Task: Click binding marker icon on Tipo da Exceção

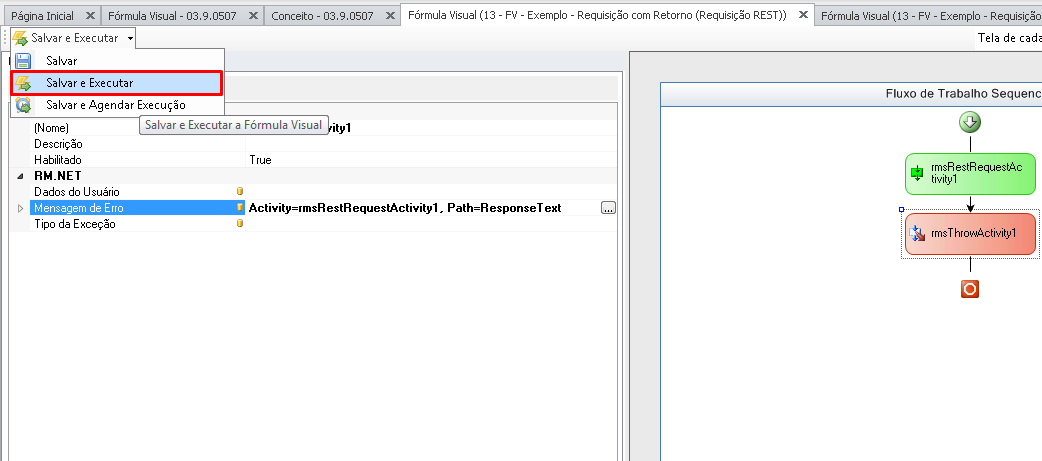Action: click(x=240, y=223)
